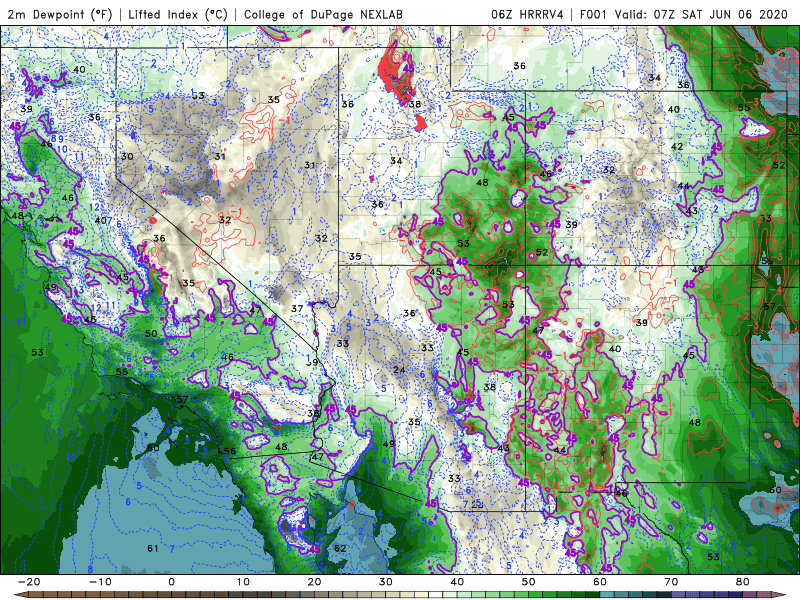Click 'College of DuPage NEXLAB' in the header
The width and height of the screenshot is (800, 600).
323,14
